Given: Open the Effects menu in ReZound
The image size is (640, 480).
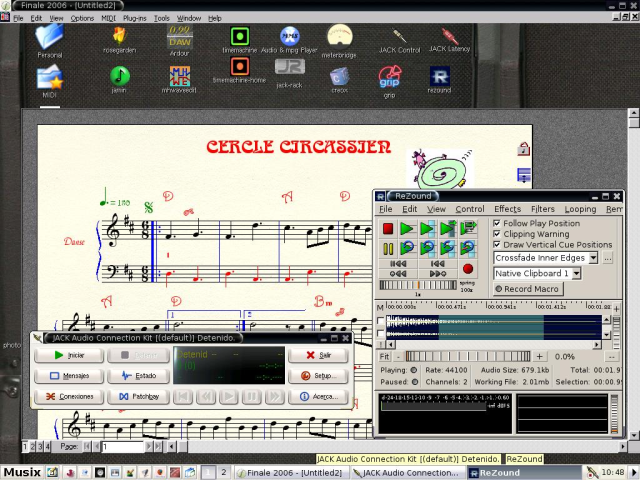Looking at the screenshot, I should coord(507,209).
